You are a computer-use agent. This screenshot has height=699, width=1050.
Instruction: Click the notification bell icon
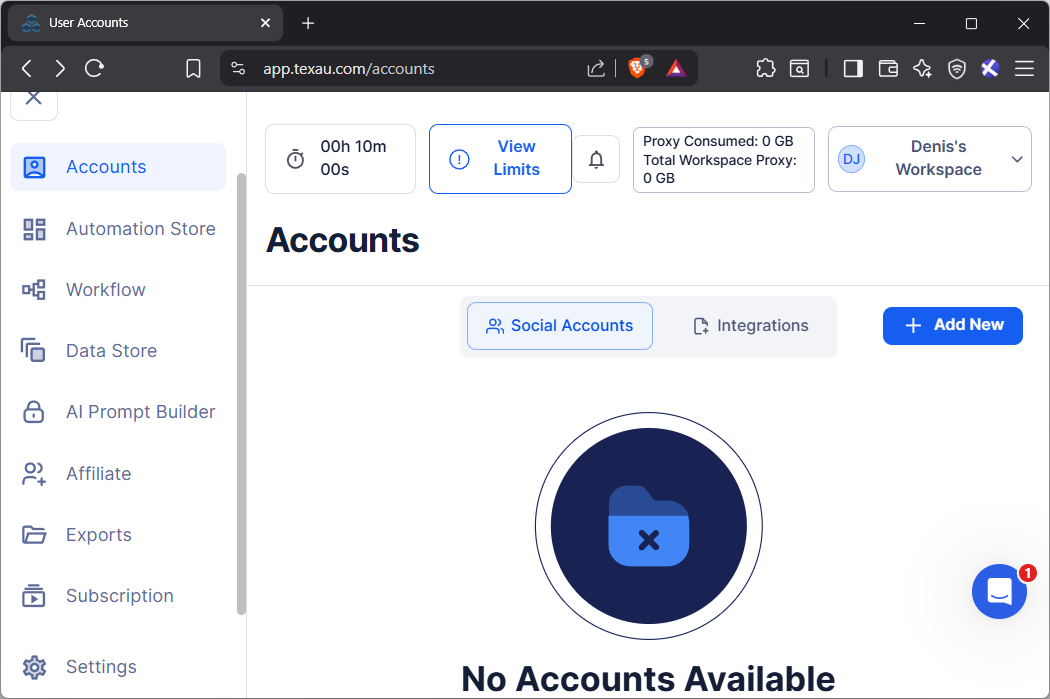pyautogui.click(x=596, y=159)
